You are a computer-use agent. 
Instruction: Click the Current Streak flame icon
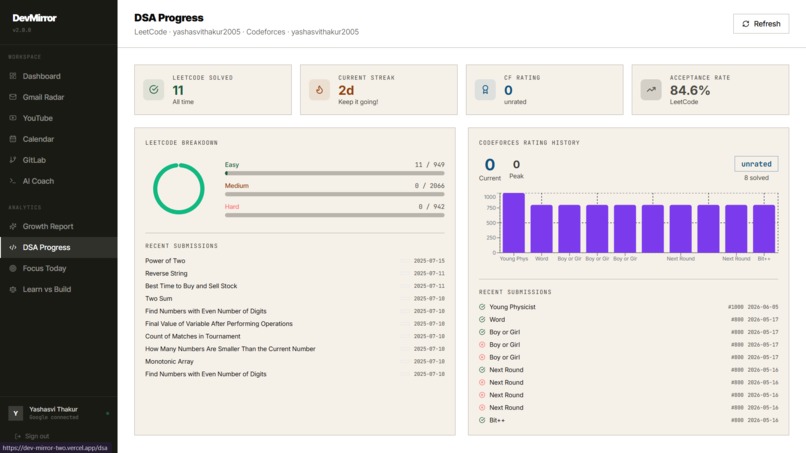coord(319,89)
